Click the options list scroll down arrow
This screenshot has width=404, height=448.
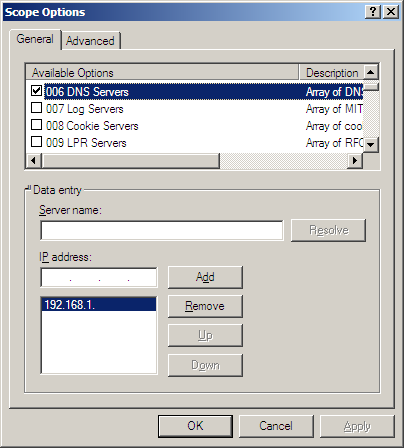pos(371,145)
